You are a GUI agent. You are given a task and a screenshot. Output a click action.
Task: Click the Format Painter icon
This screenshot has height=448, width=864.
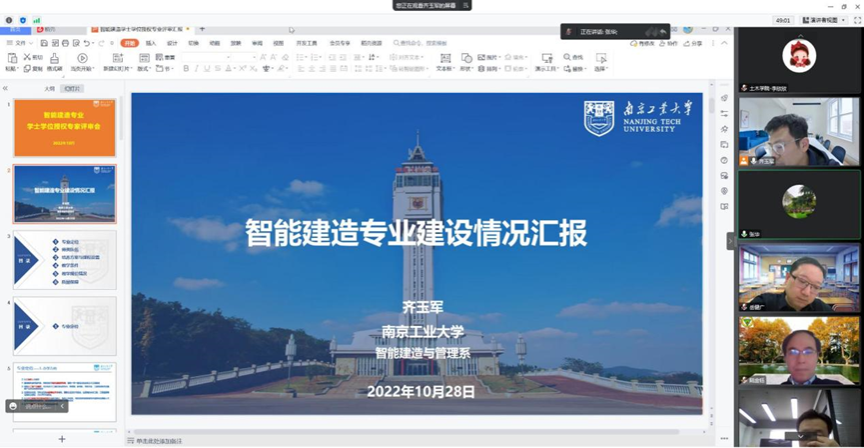pos(54,61)
